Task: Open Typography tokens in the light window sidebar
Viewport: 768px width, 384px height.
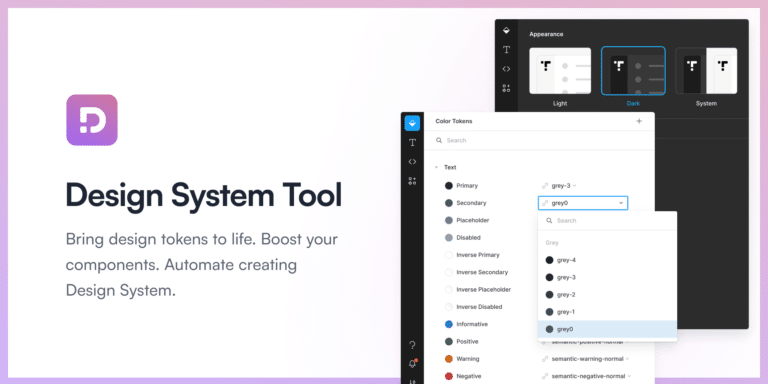Action: pyautogui.click(x=412, y=143)
